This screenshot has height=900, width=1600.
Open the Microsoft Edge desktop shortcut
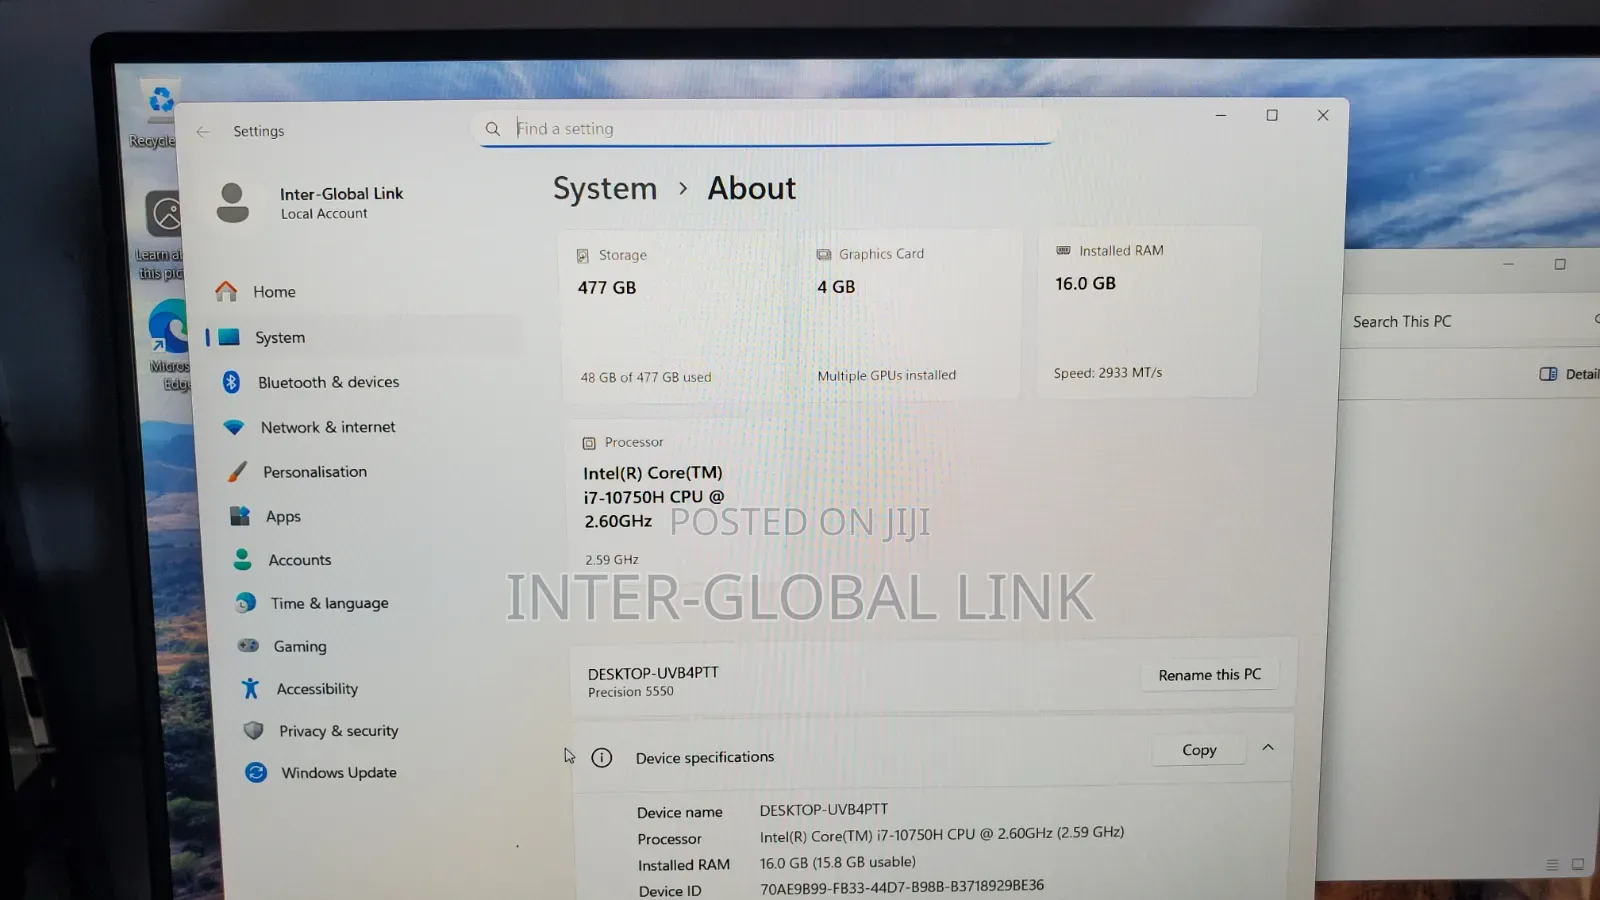(170, 345)
